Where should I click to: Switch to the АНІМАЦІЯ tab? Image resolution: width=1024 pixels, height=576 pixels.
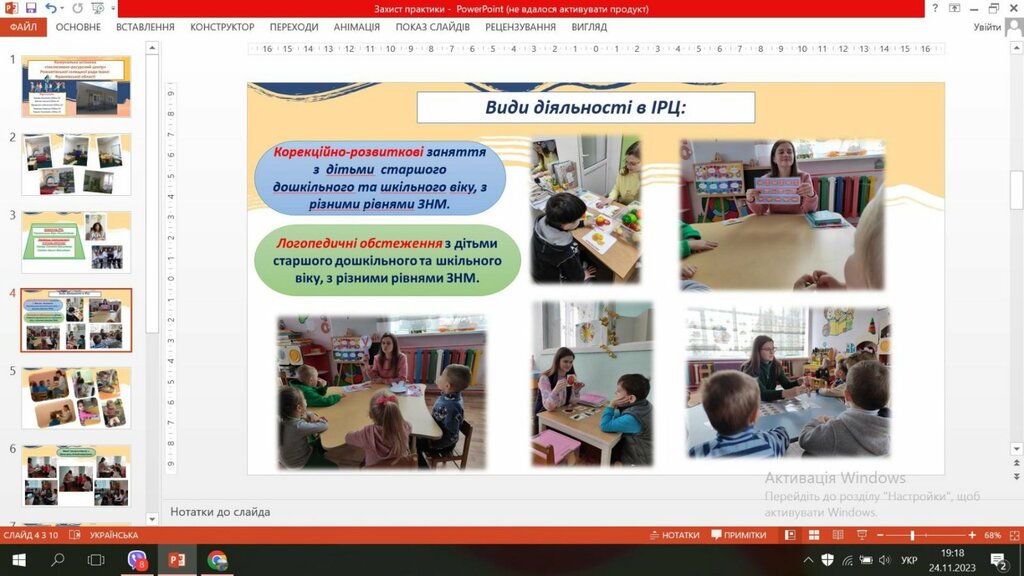click(357, 27)
